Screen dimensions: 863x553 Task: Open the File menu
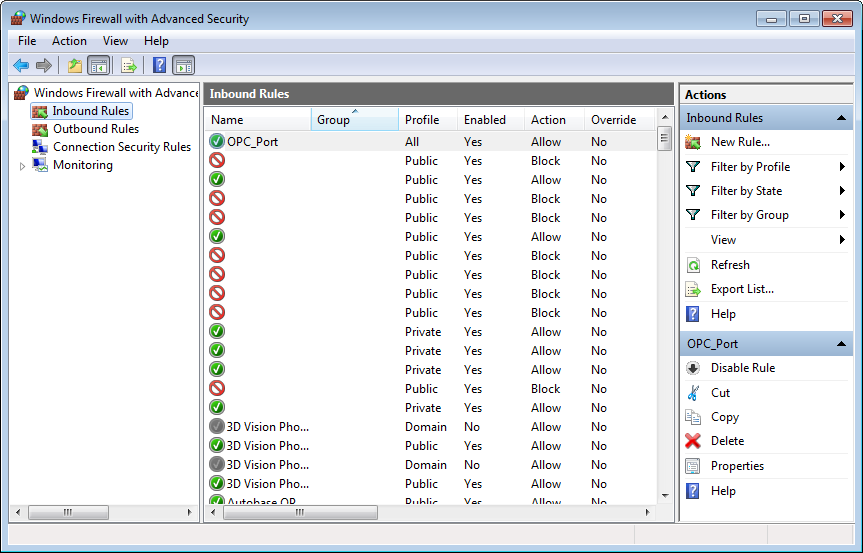(27, 41)
